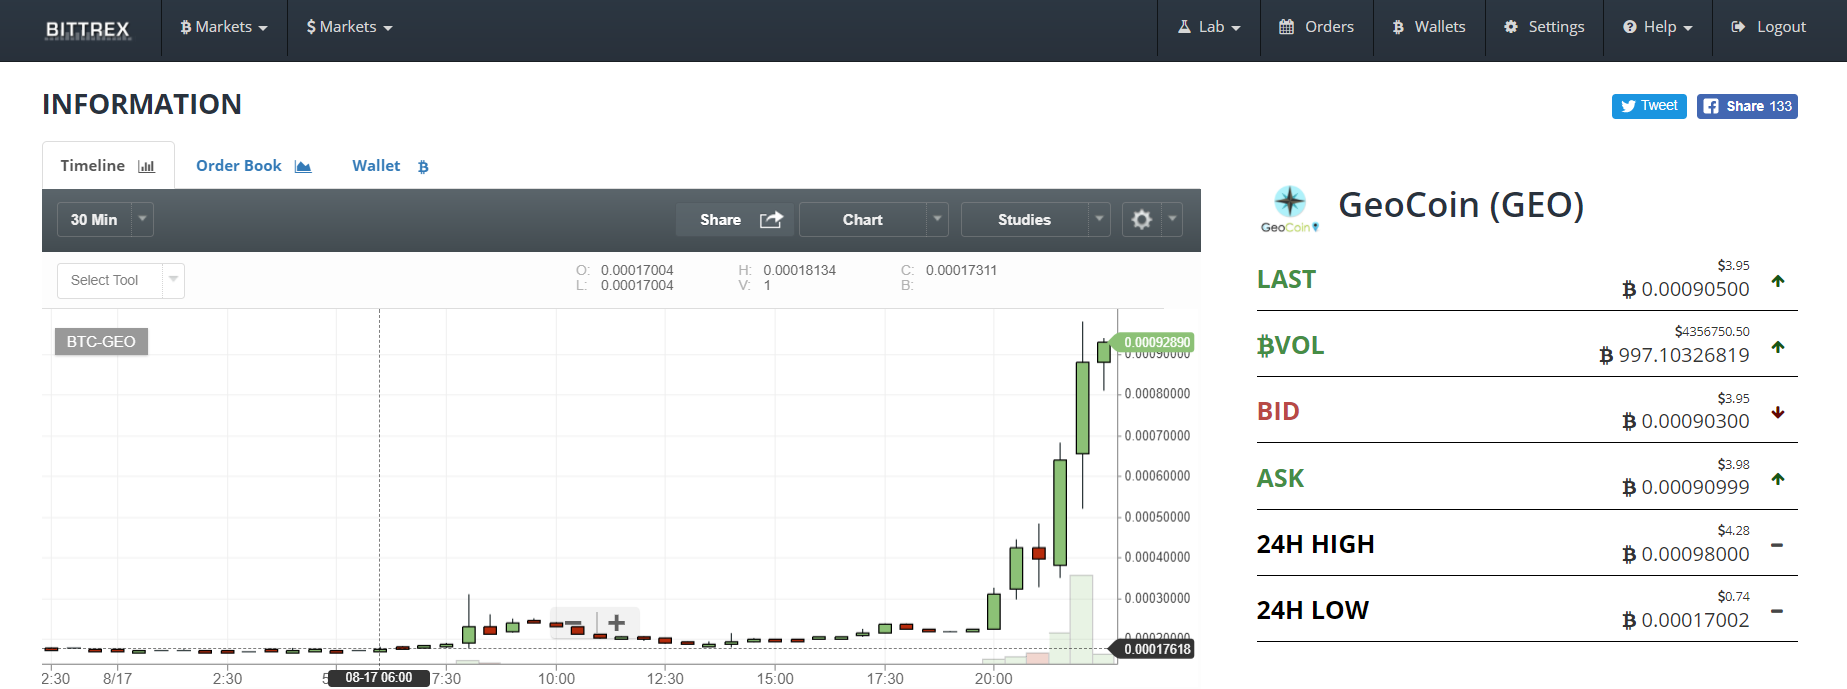Screen dimensions: 1847x689
Task: Click the BVOL value 997.10326819
Action: click(x=1675, y=355)
